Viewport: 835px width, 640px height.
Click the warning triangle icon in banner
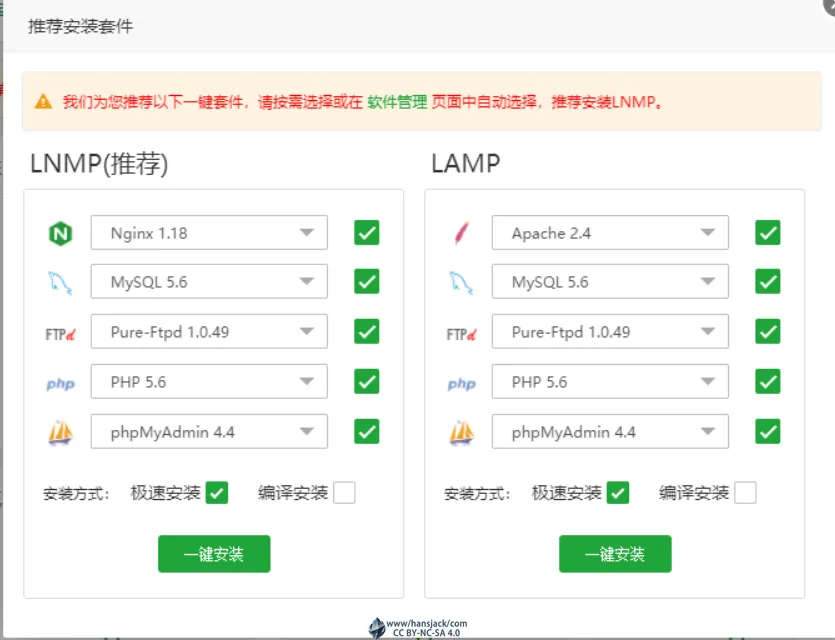43,102
